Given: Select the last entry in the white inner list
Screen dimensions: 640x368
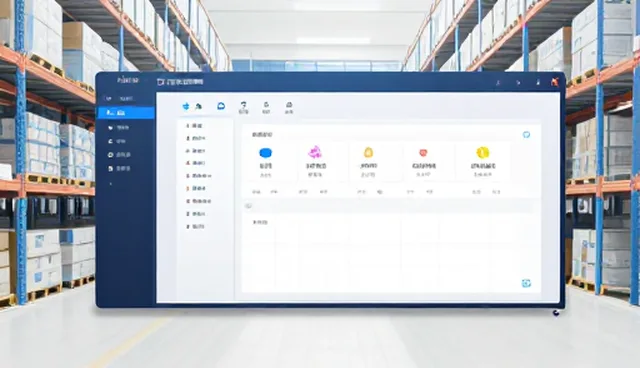Looking at the screenshot, I should click(x=196, y=226).
